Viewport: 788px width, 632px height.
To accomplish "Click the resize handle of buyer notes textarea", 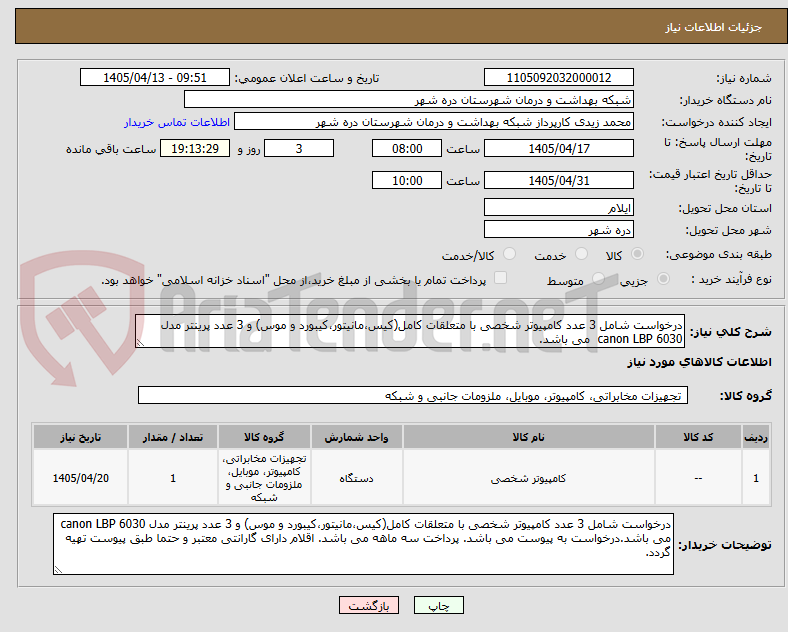I will pos(58,570).
